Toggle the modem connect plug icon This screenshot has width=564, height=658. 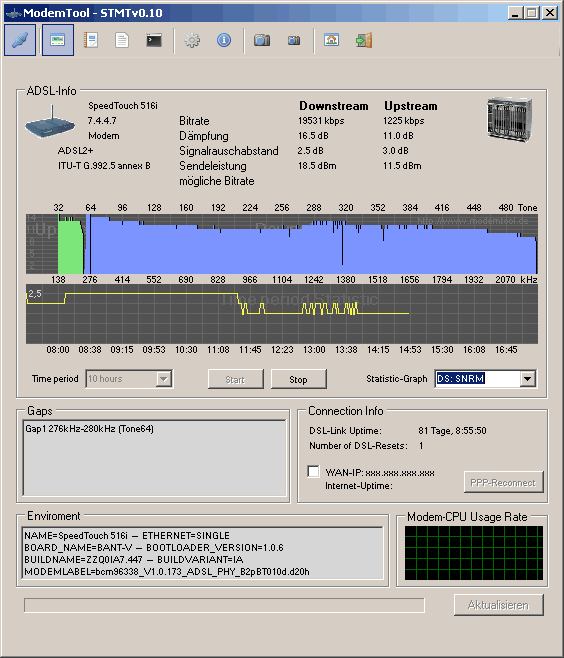tap(20, 40)
